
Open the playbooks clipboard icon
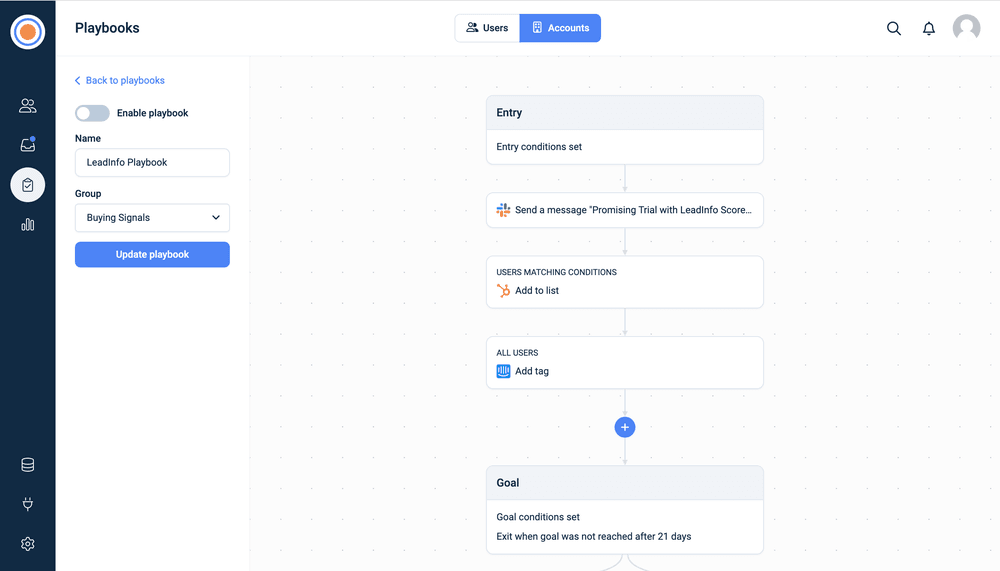coord(28,185)
